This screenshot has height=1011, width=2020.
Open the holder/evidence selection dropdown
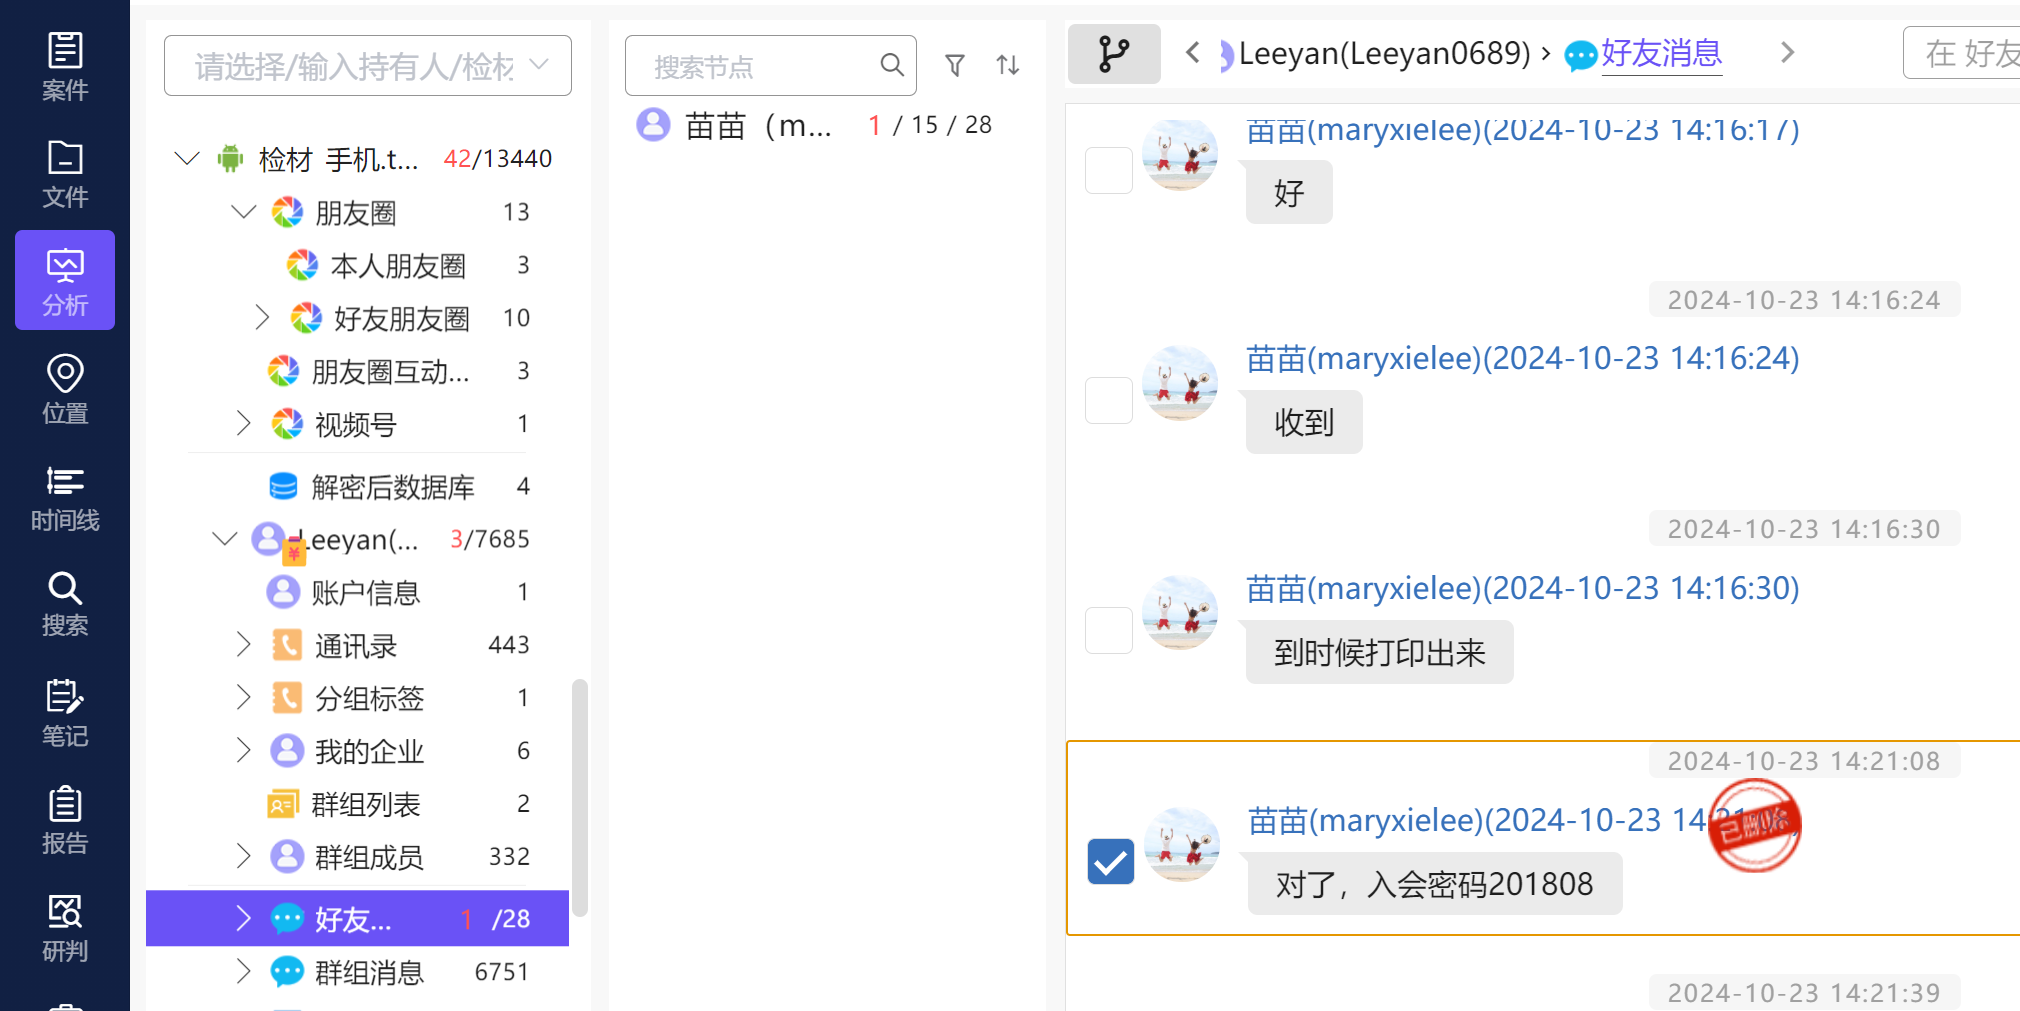(367, 66)
